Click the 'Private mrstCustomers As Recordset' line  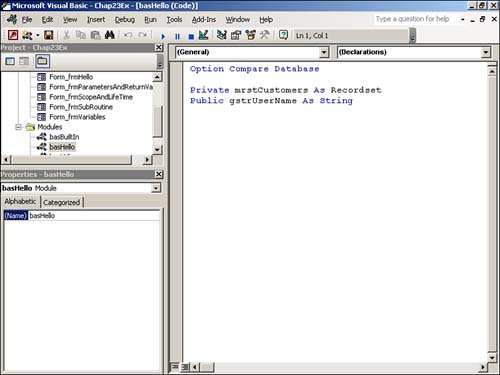[x=286, y=90]
